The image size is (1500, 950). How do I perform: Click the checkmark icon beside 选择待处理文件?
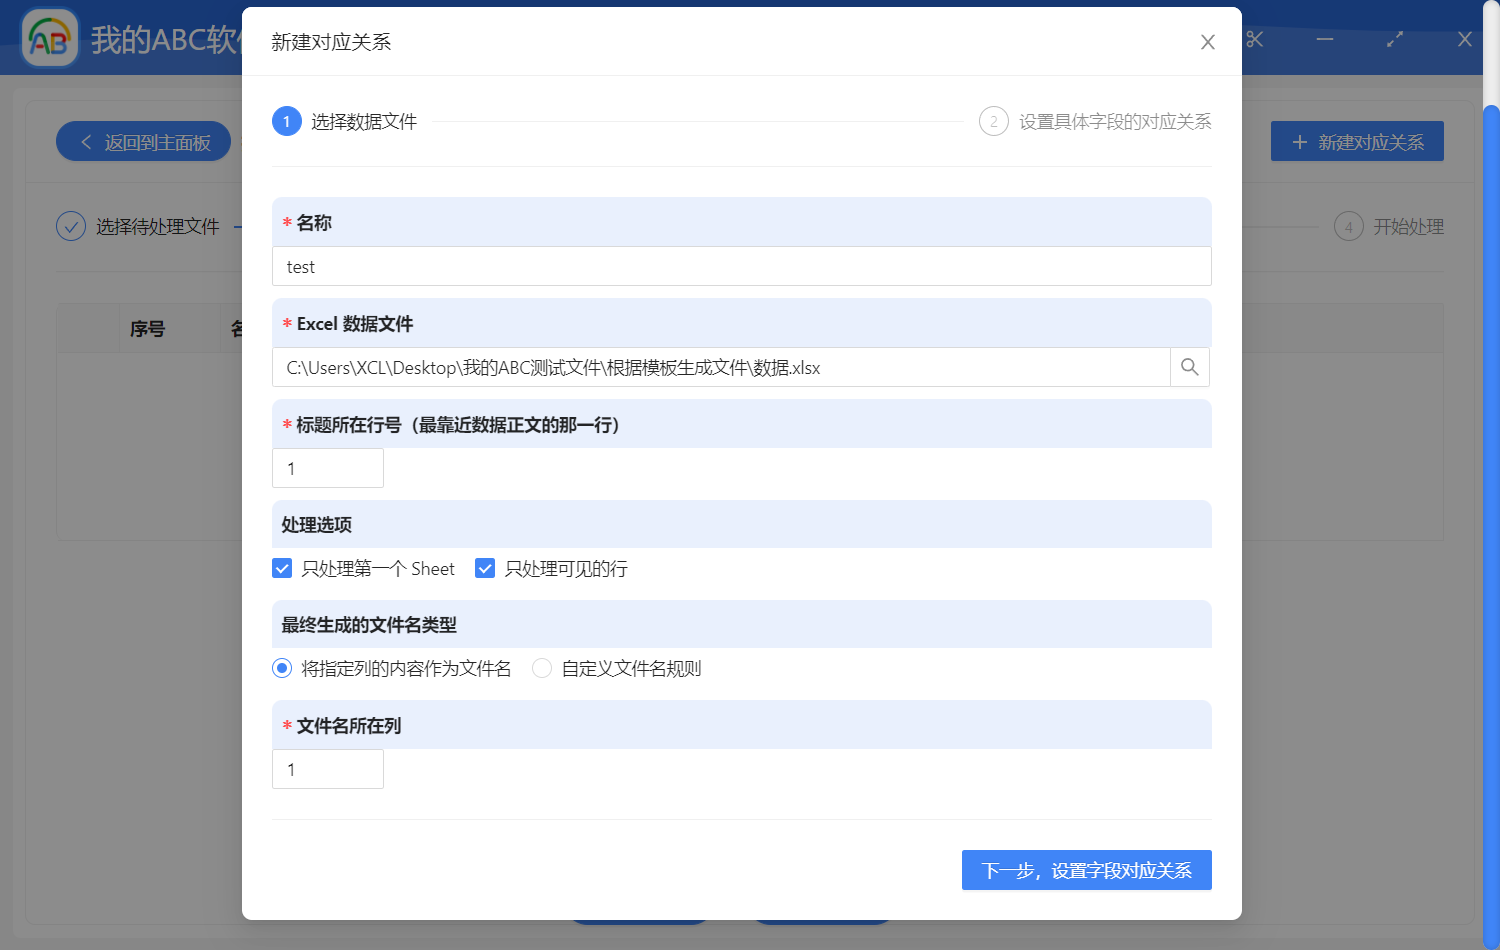(70, 226)
